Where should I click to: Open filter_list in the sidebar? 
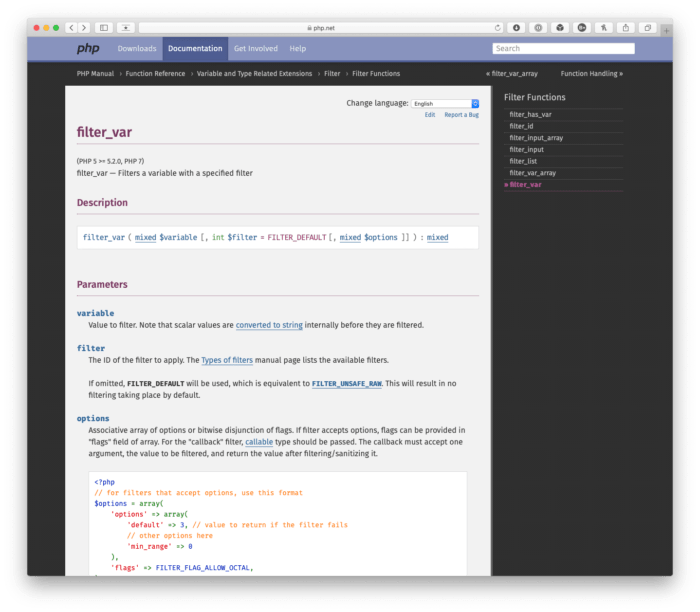click(523, 161)
